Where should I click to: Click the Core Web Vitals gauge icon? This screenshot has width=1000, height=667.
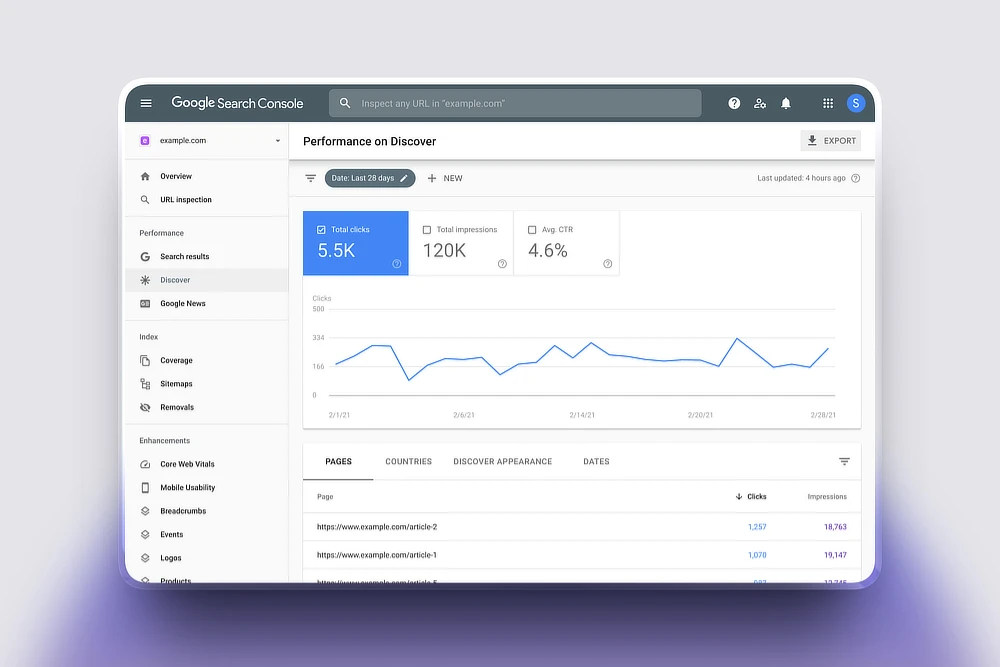(x=145, y=465)
